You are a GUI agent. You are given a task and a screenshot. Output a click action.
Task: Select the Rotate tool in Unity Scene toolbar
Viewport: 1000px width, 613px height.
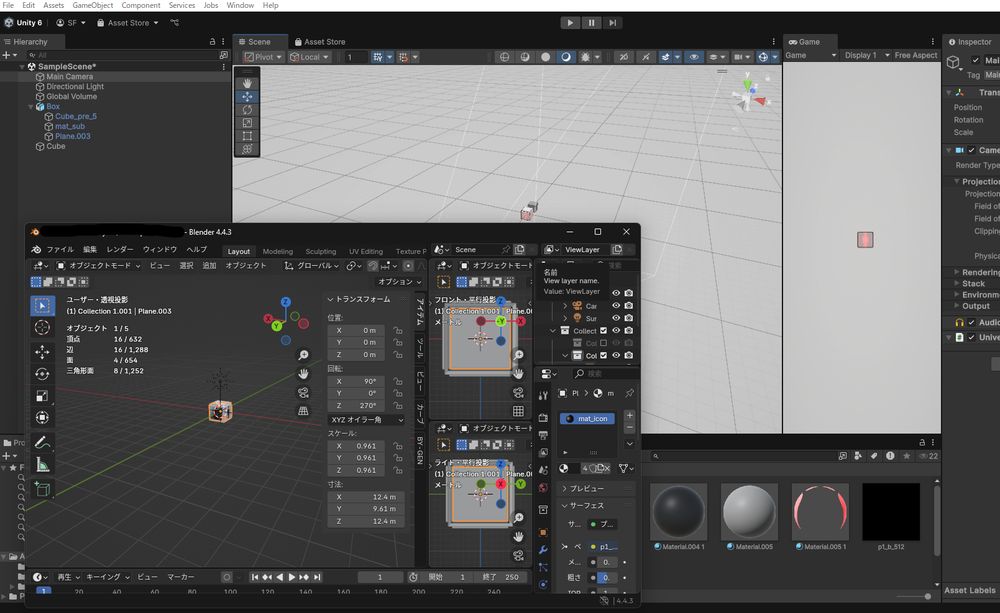(x=247, y=110)
